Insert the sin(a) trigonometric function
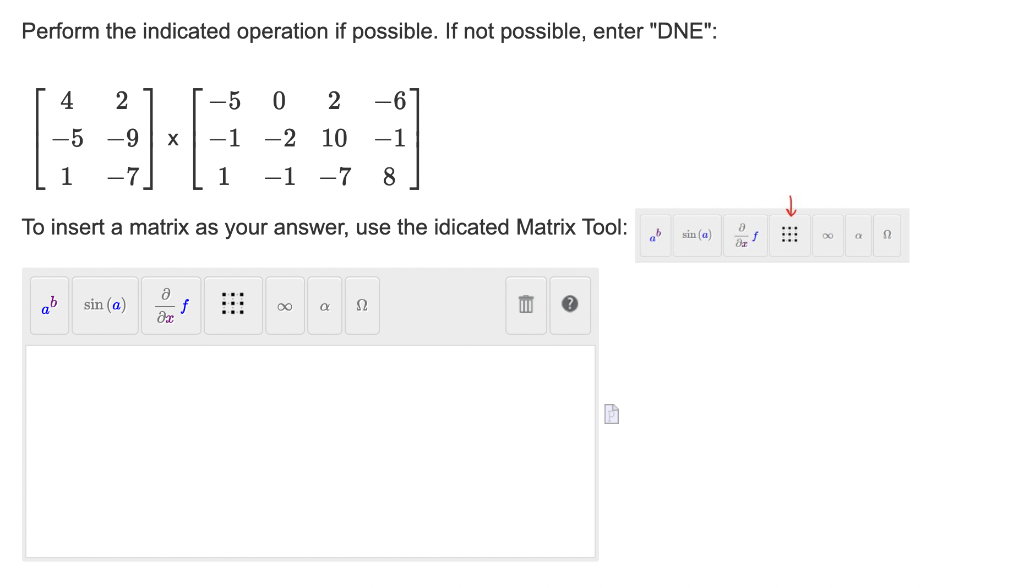This screenshot has height=588, width=1024. click(x=105, y=305)
